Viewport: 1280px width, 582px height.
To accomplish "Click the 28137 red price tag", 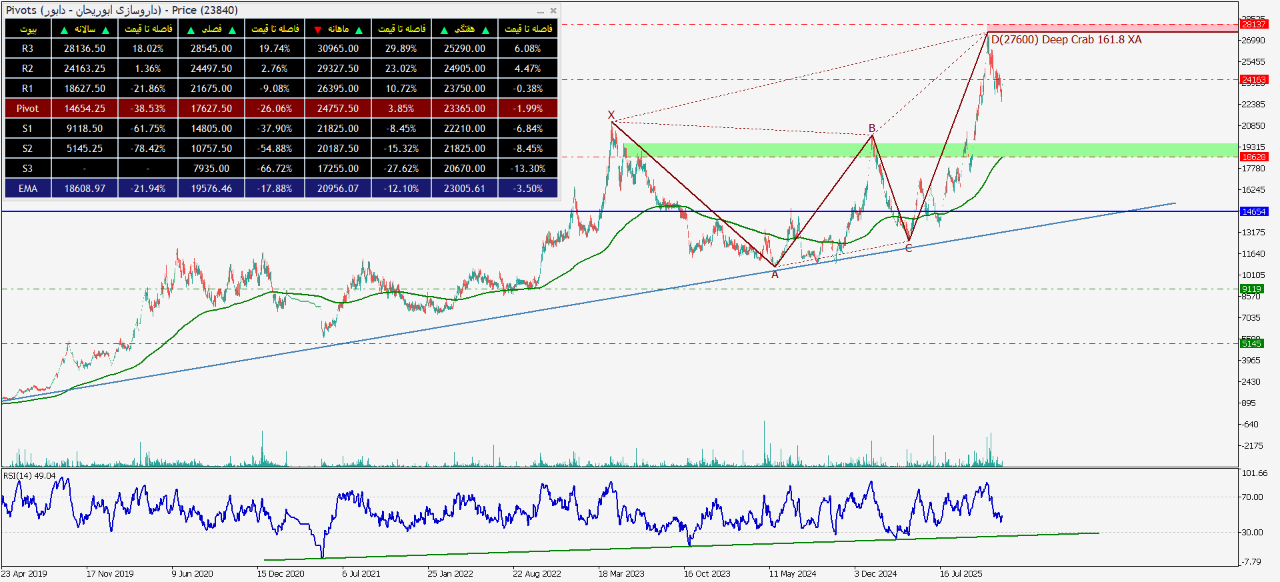I will (x=1251, y=25).
